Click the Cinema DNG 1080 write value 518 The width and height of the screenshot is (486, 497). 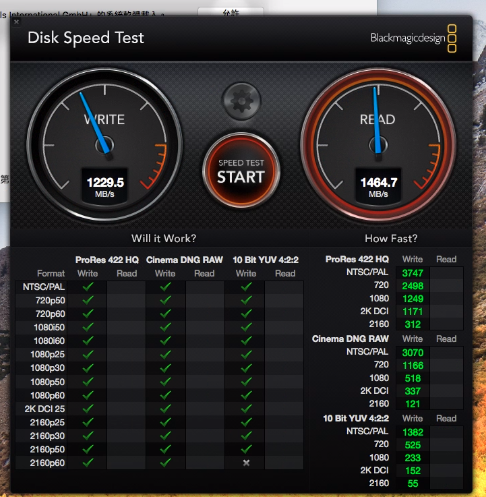point(413,378)
